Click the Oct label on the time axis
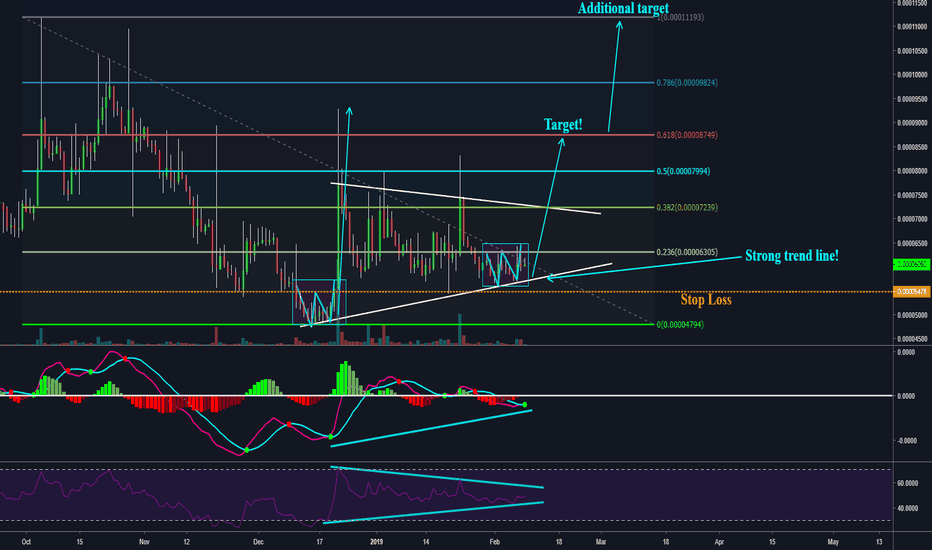Image resolution: width=932 pixels, height=550 pixels. (x=26, y=542)
